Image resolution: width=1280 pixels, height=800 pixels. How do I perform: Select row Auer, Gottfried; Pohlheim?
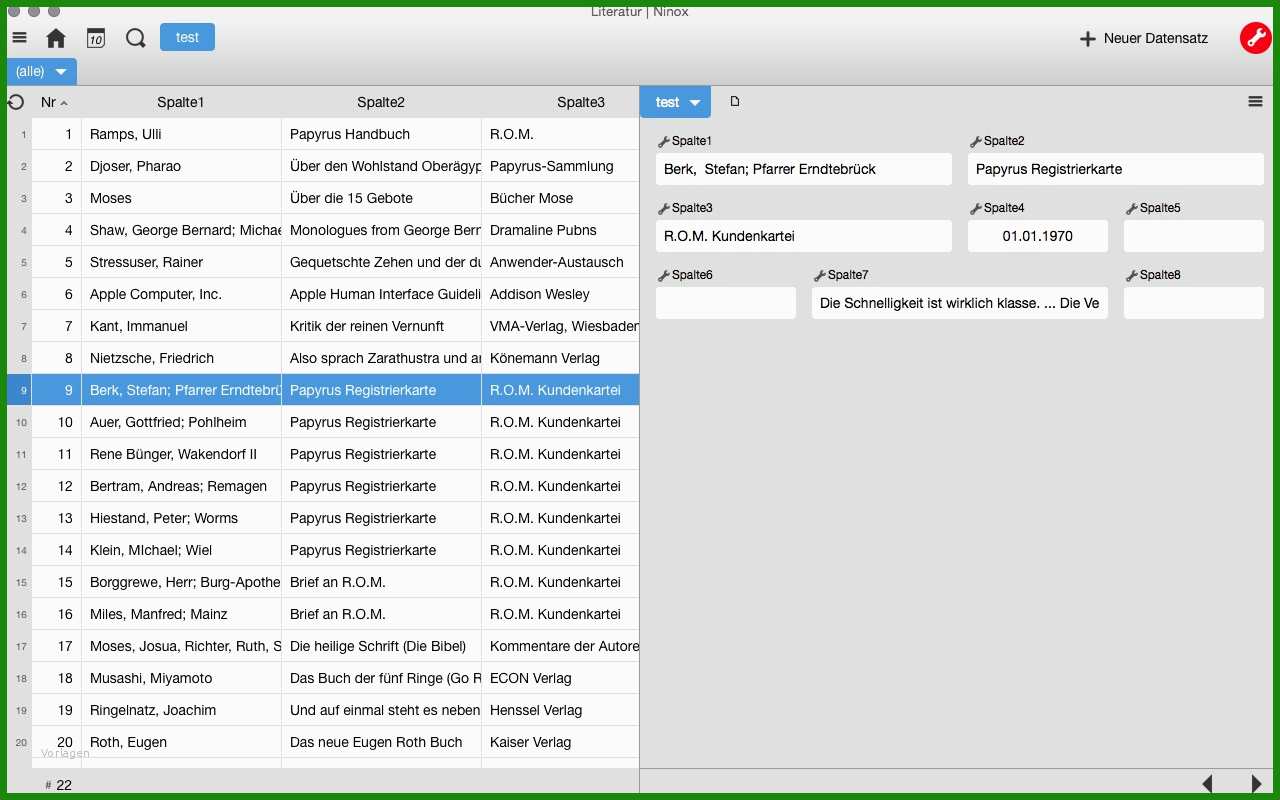[x=323, y=422]
